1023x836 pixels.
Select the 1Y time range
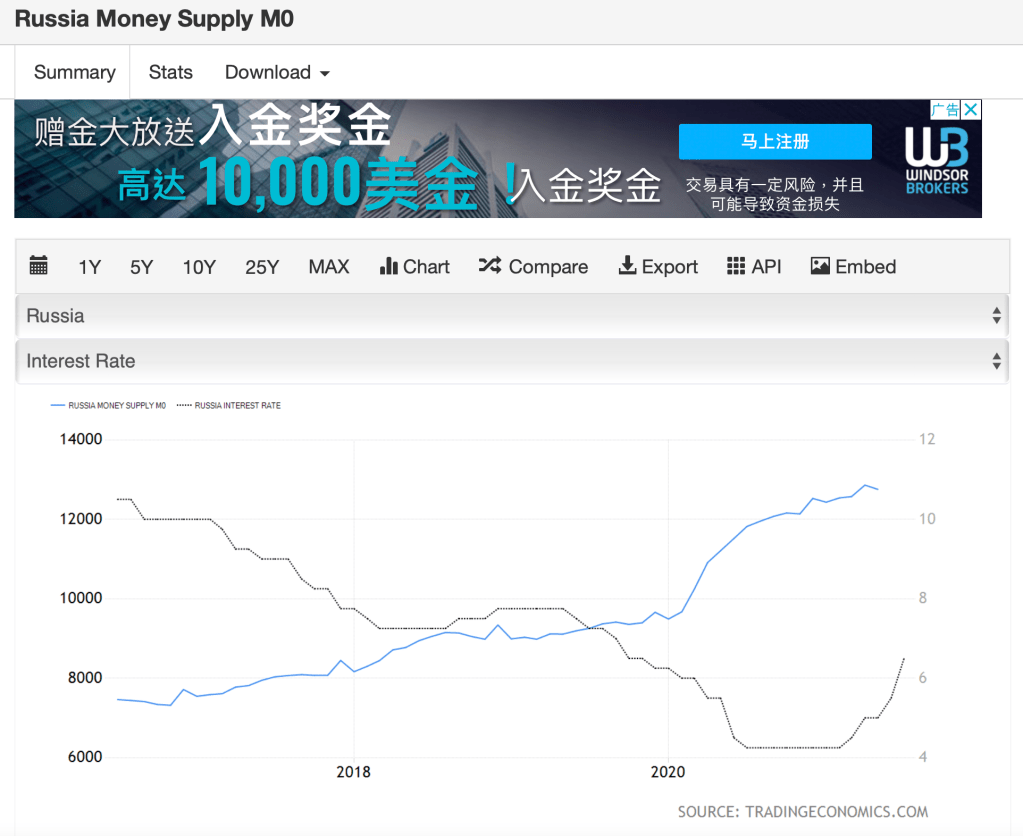pos(90,267)
